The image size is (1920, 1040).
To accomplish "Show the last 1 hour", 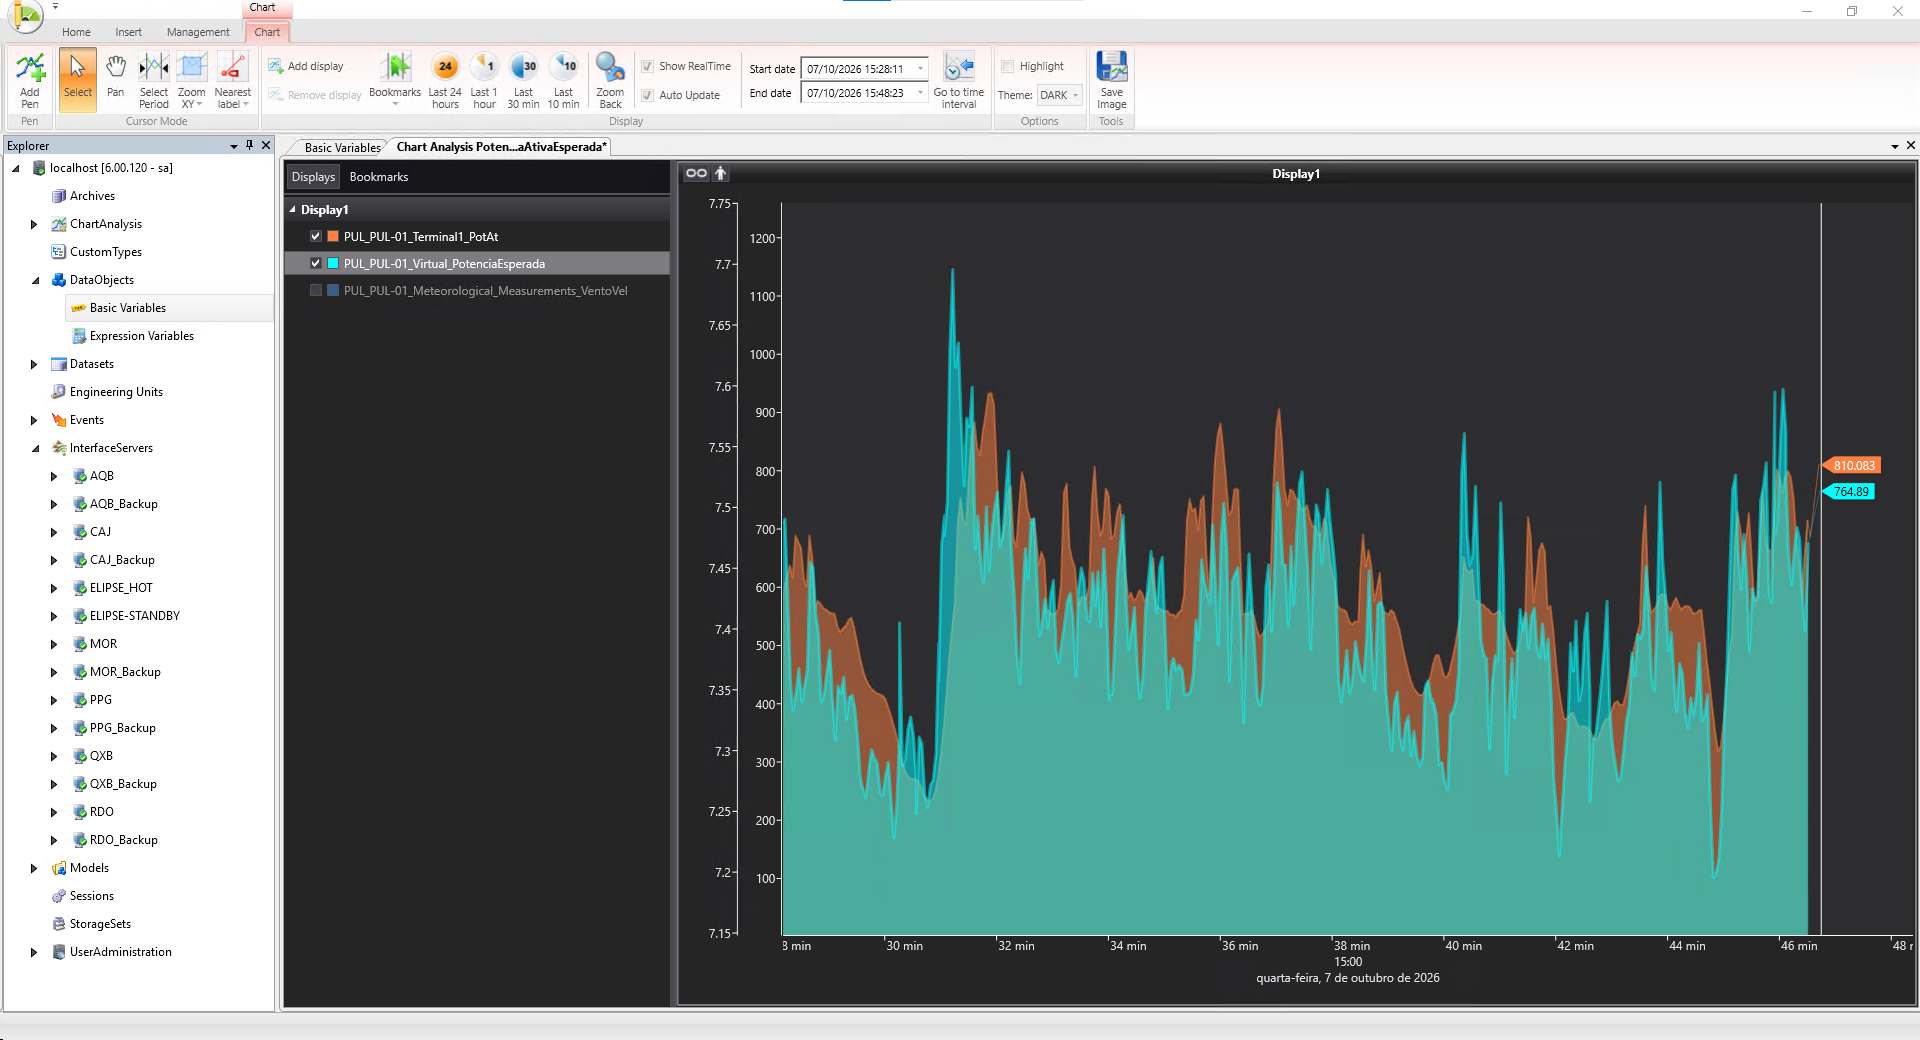I will point(484,79).
